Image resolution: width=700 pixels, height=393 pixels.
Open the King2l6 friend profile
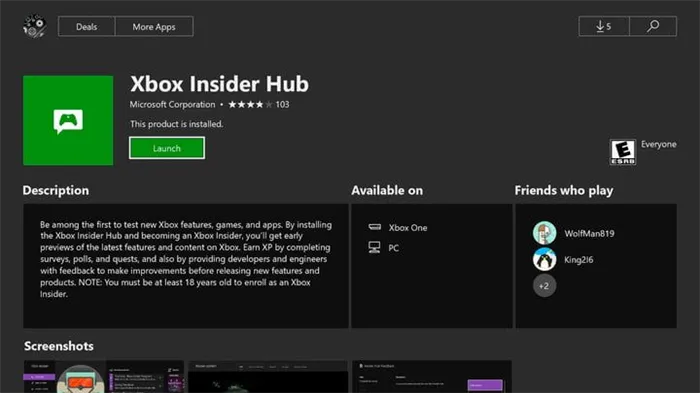(563, 259)
